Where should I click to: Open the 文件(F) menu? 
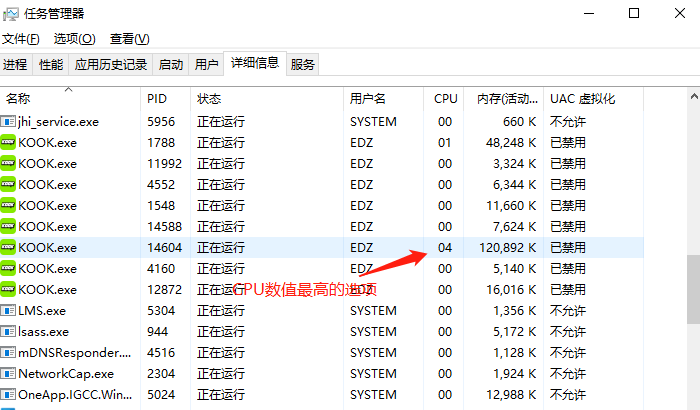point(21,39)
